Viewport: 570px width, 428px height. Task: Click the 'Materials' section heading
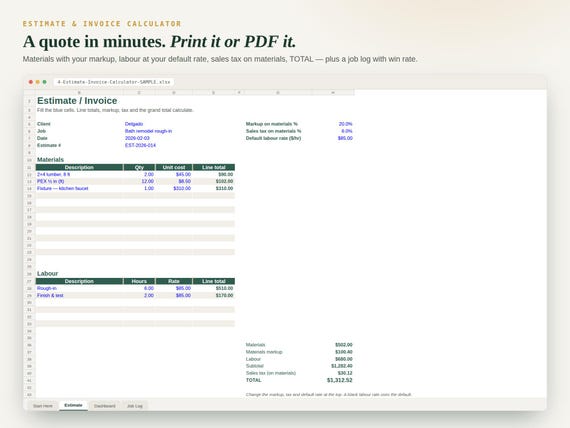pyautogui.click(x=50, y=160)
